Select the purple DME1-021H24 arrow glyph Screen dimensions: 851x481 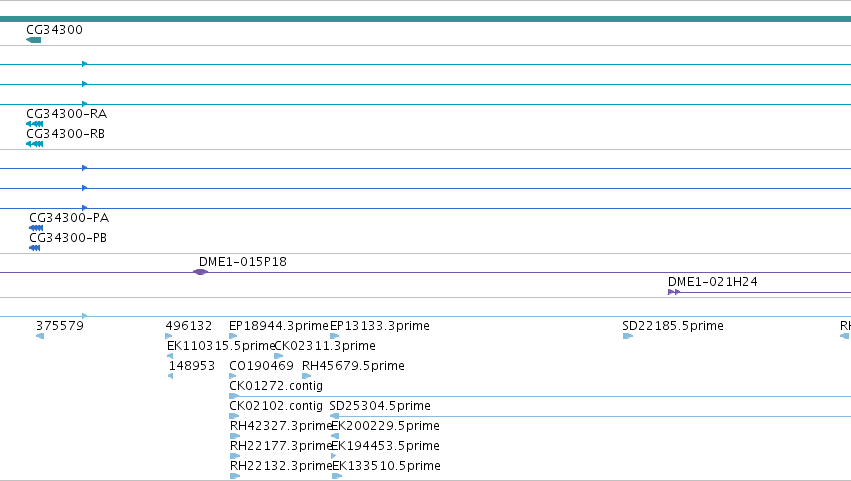pos(674,292)
